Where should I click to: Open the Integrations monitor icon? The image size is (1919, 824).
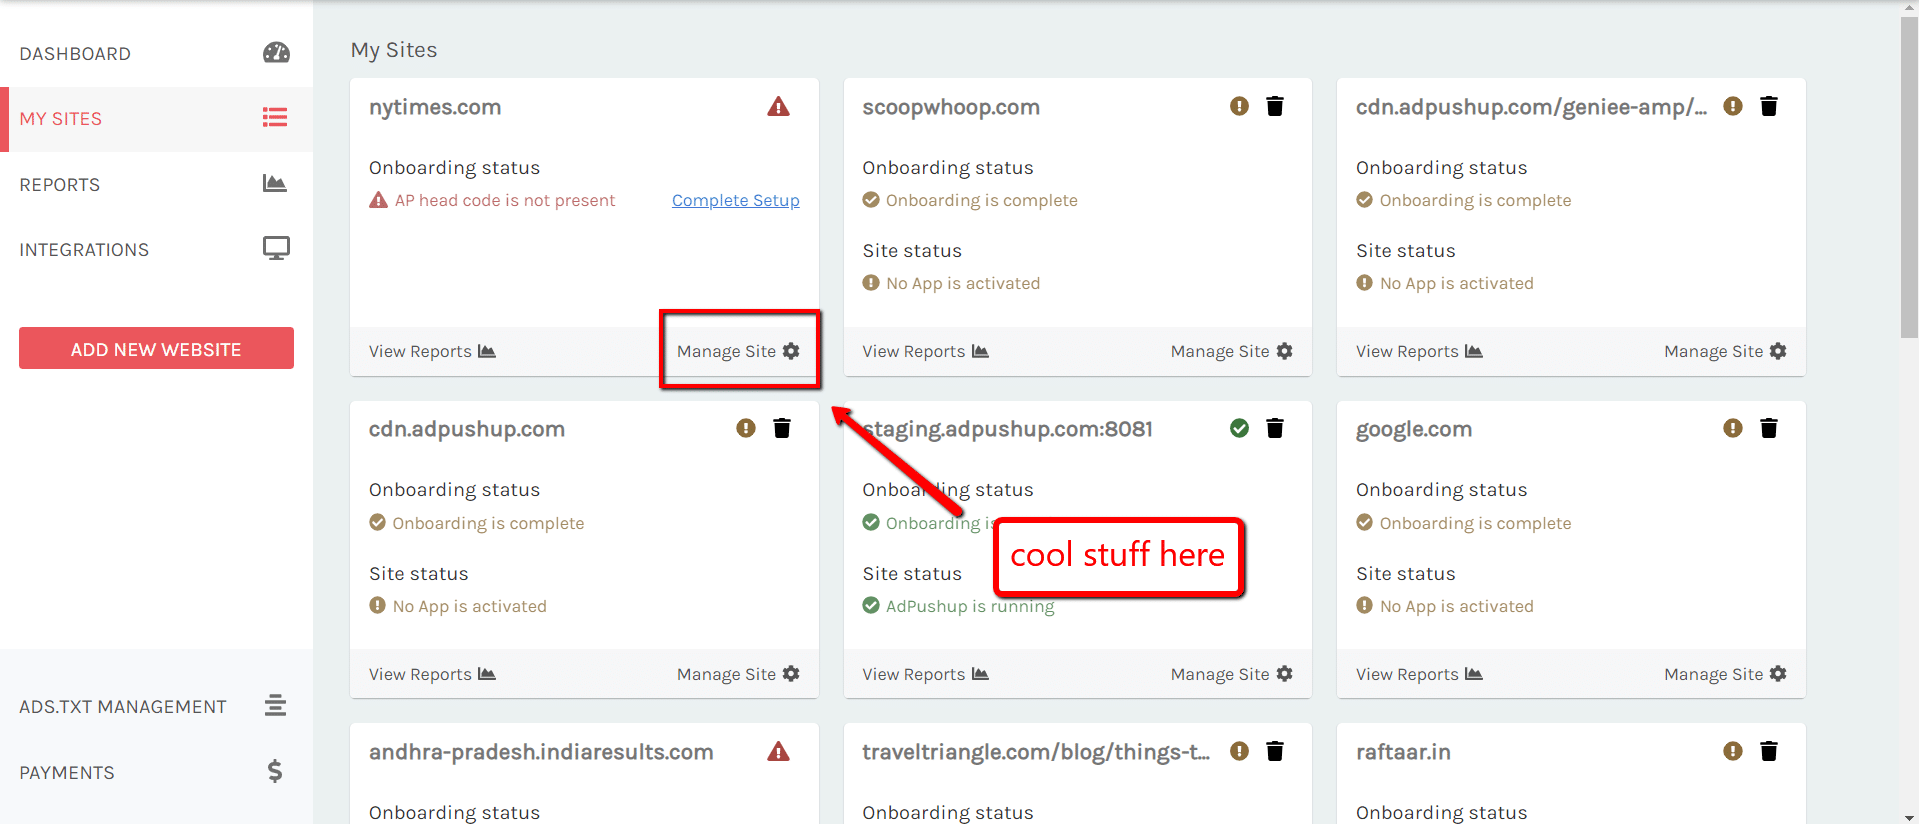click(x=276, y=248)
